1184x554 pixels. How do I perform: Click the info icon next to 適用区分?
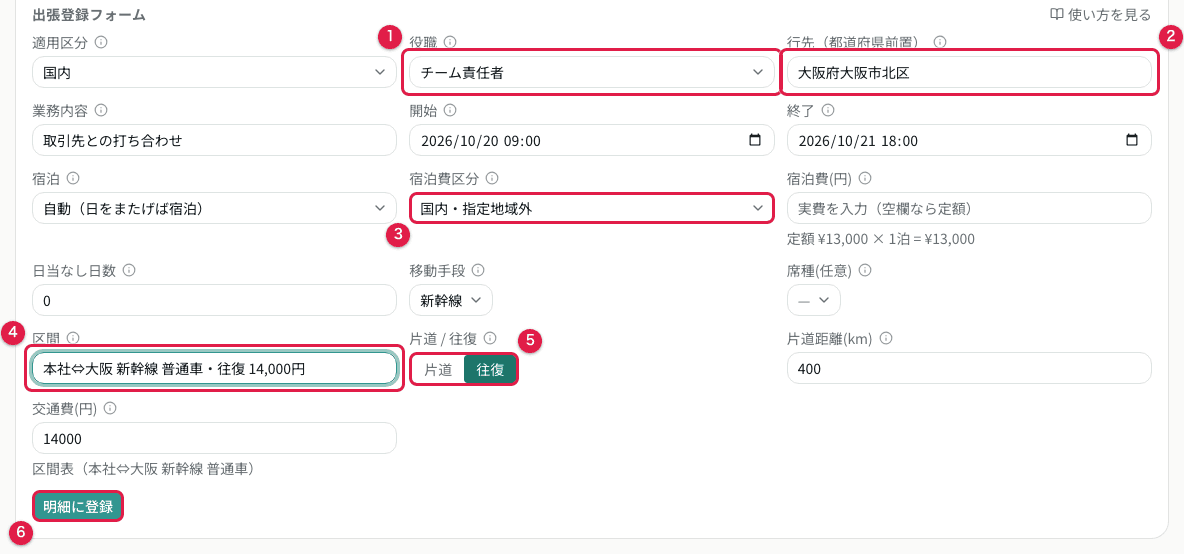point(101,42)
